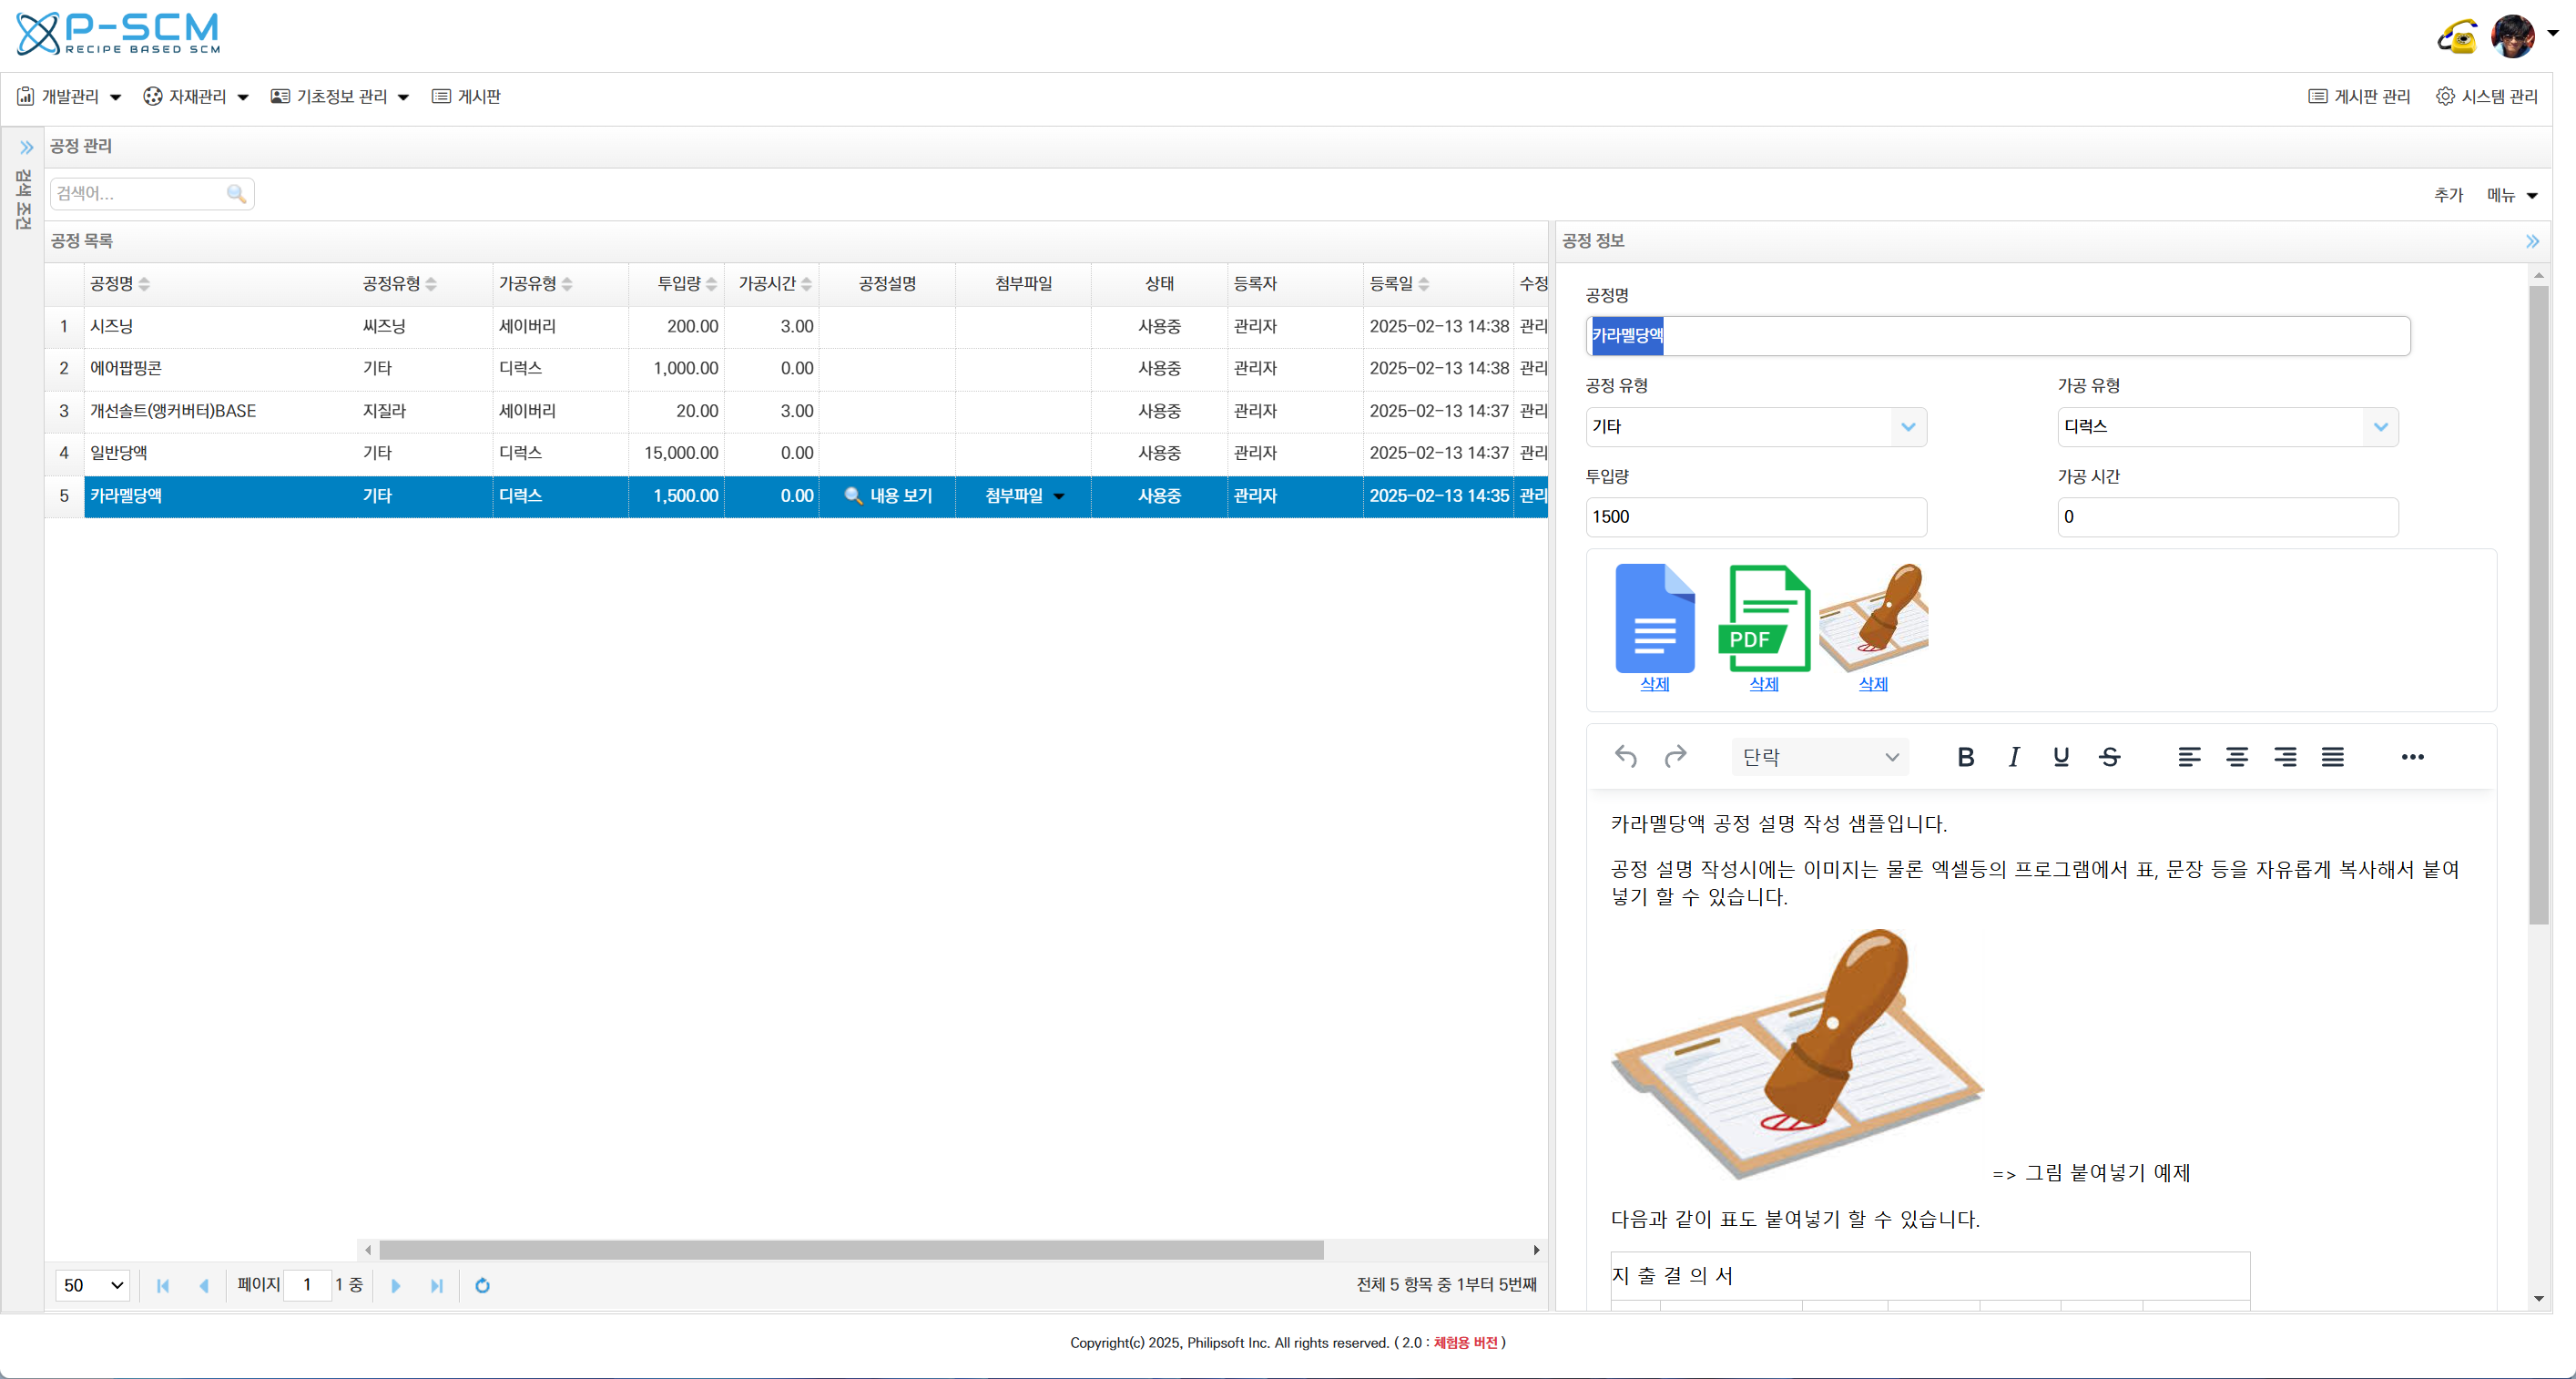This screenshot has width=2576, height=1379.
Task: Go to the 게시판 menu item
Action: (x=466, y=96)
